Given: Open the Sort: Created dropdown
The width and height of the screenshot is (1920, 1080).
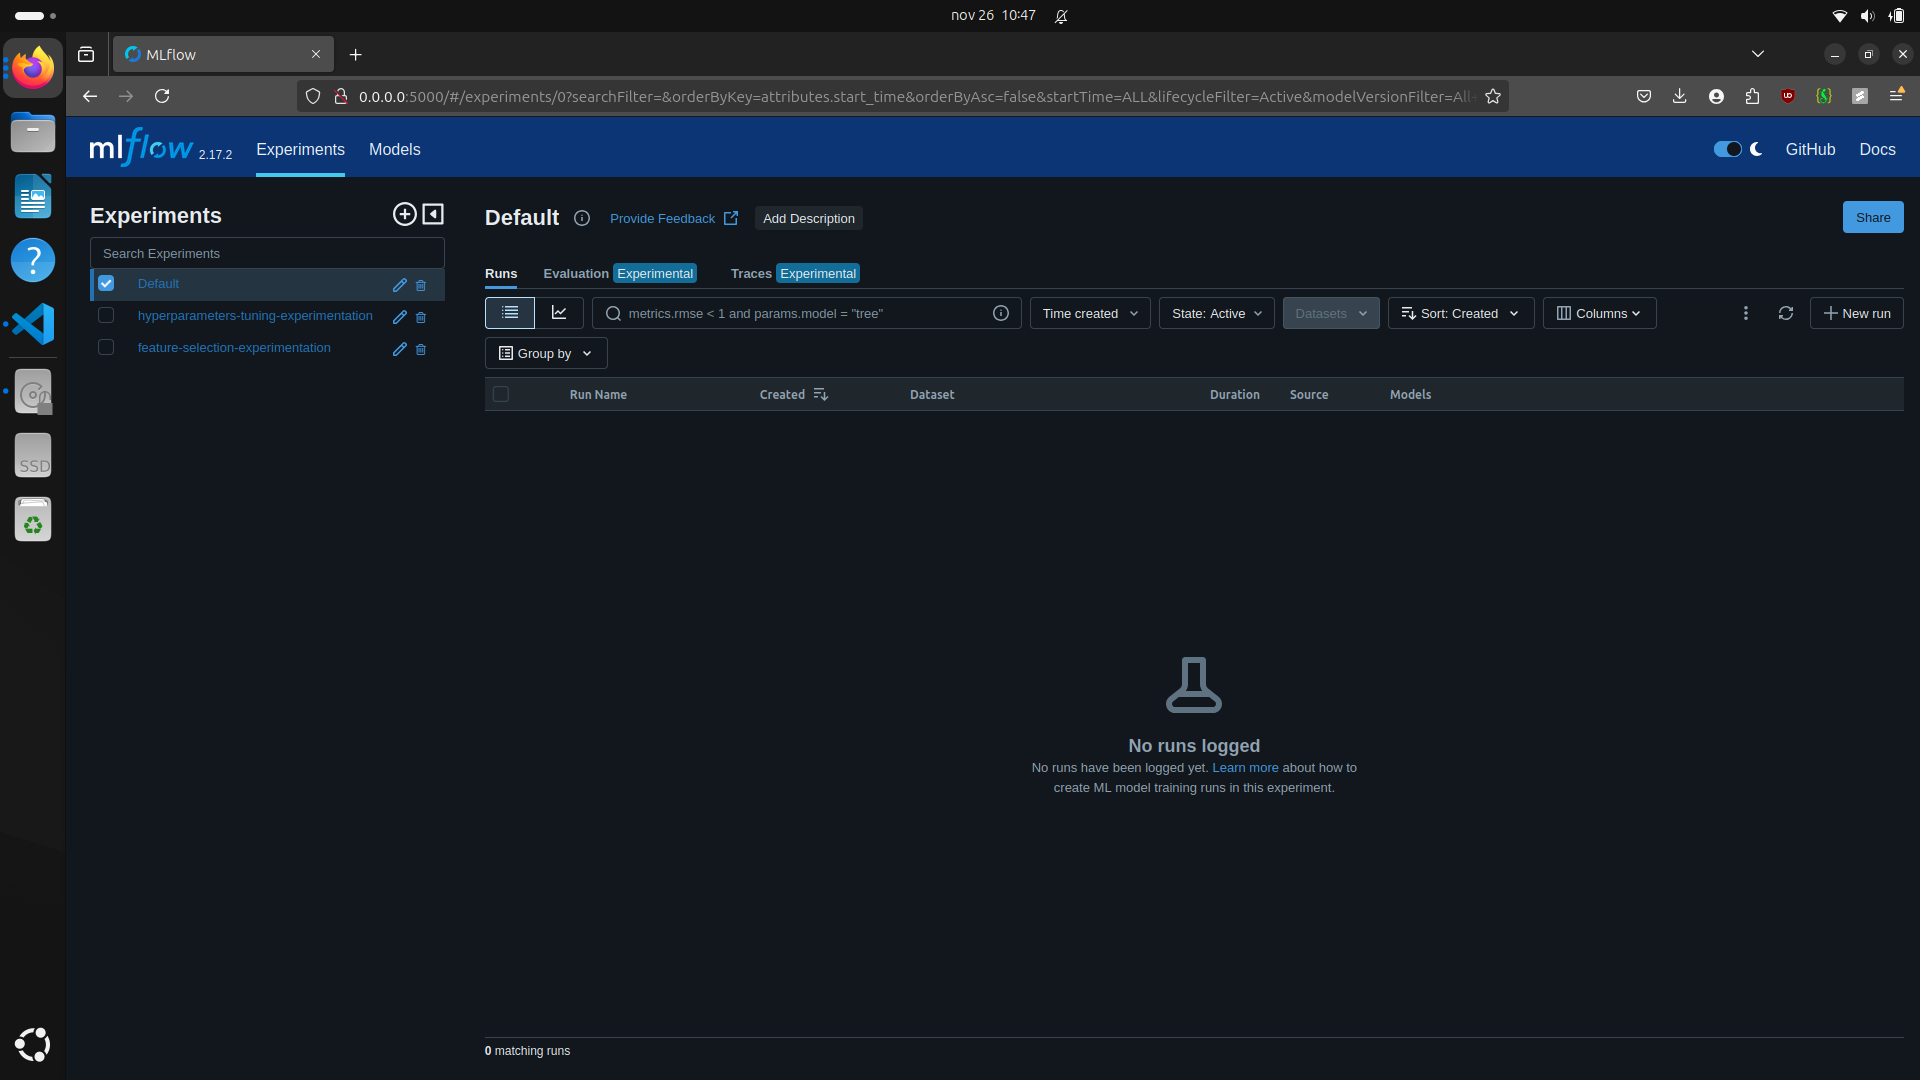Looking at the screenshot, I should tap(1460, 313).
